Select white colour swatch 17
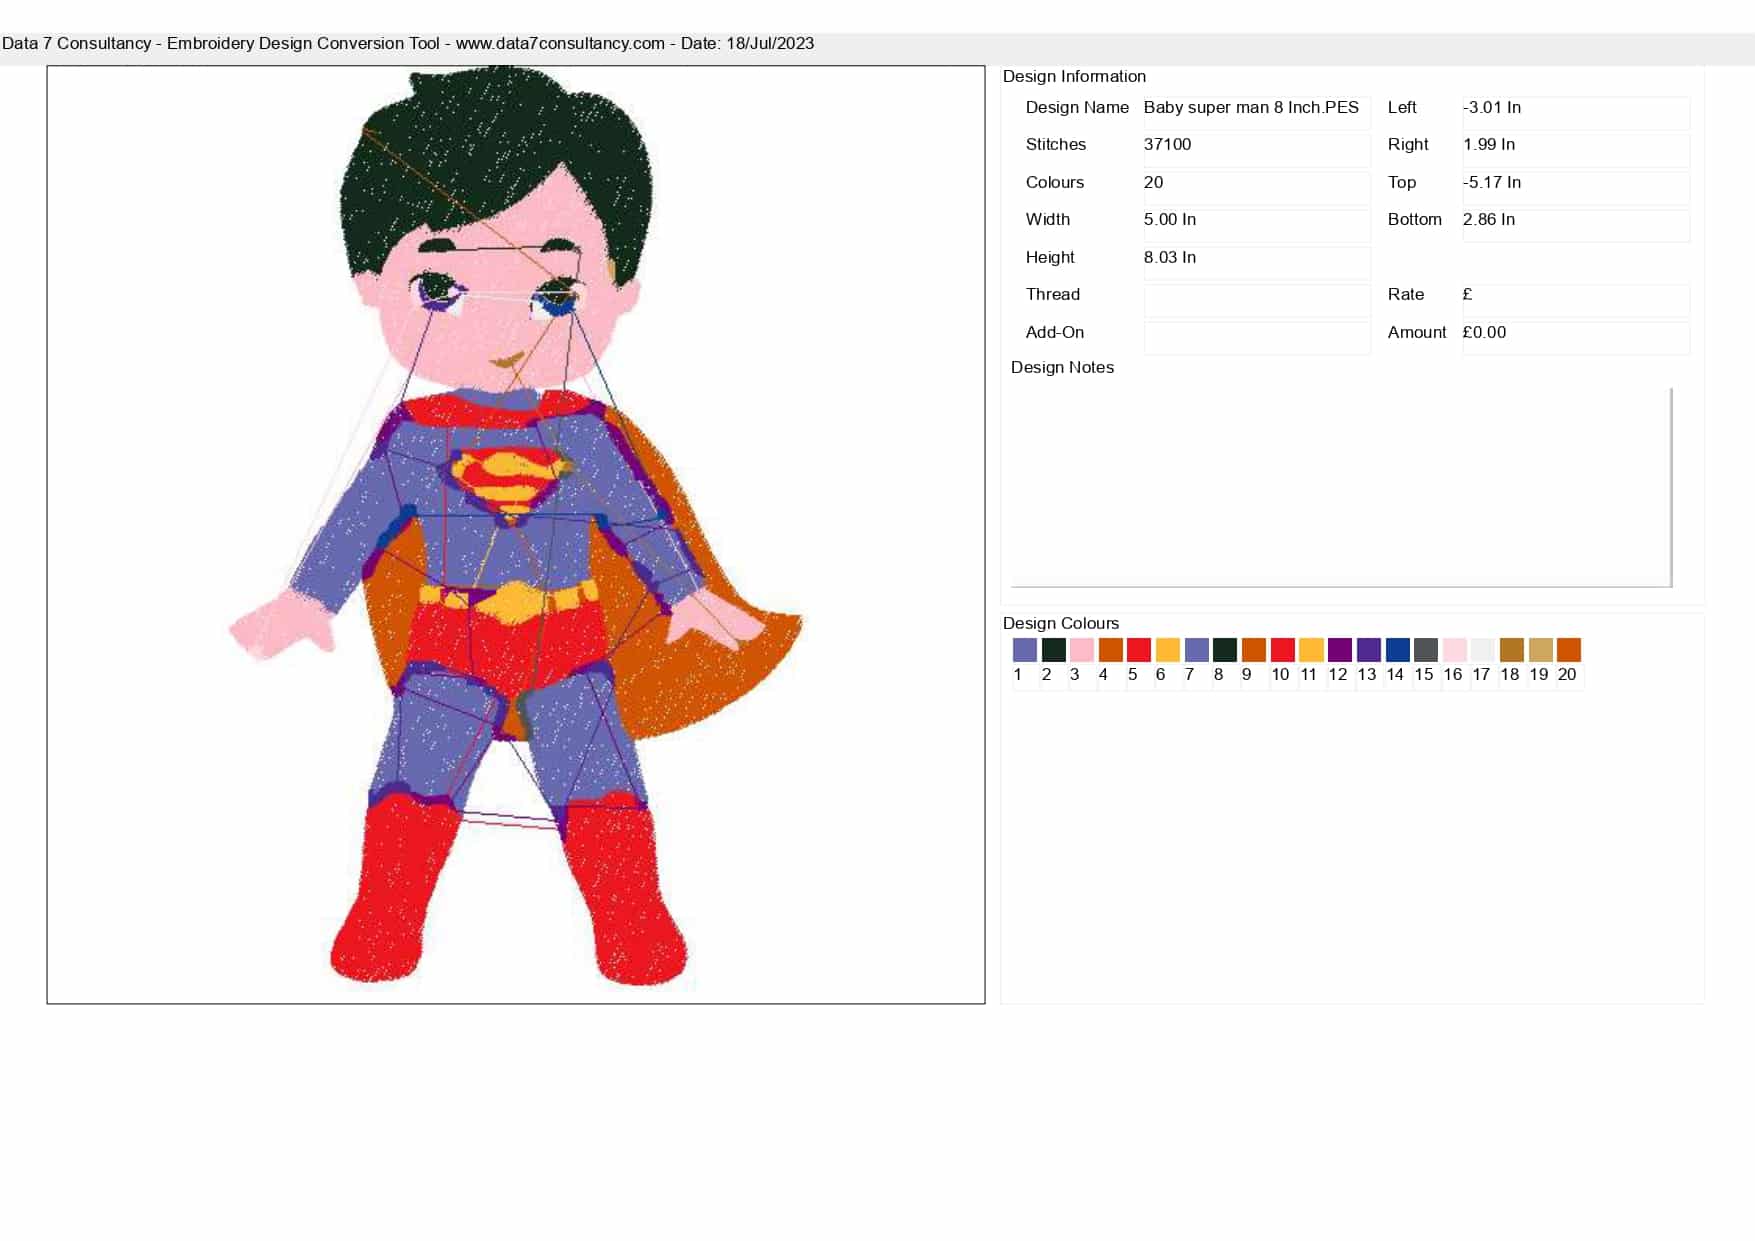The height and width of the screenshot is (1241, 1755). (1483, 650)
